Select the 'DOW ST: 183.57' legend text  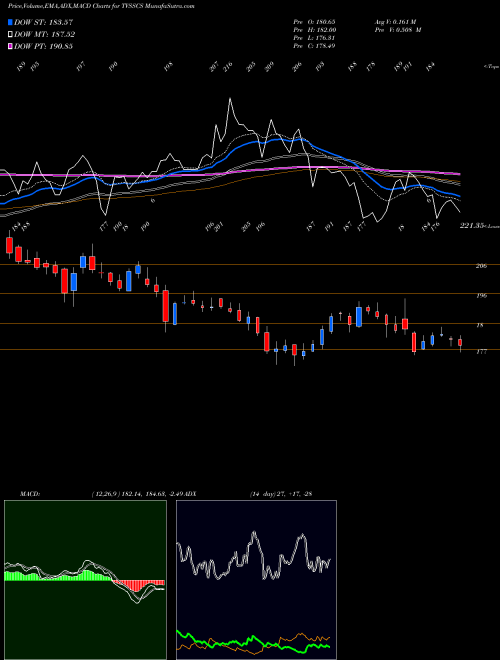[x=43, y=22]
